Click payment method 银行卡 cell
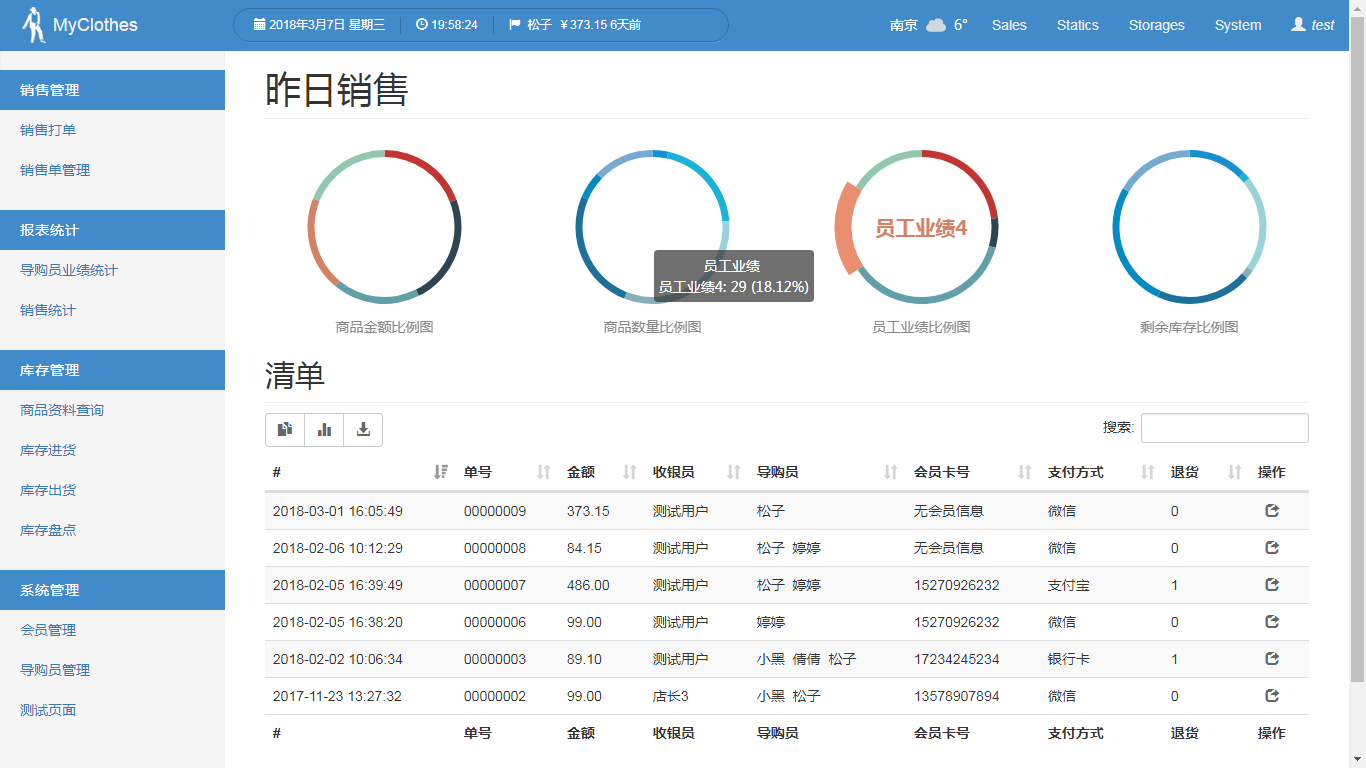 pyautogui.click(x=1069, y=659)
